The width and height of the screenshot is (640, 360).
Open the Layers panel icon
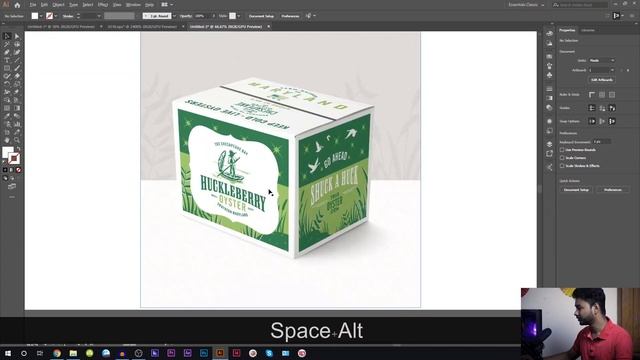click(549, 144)
